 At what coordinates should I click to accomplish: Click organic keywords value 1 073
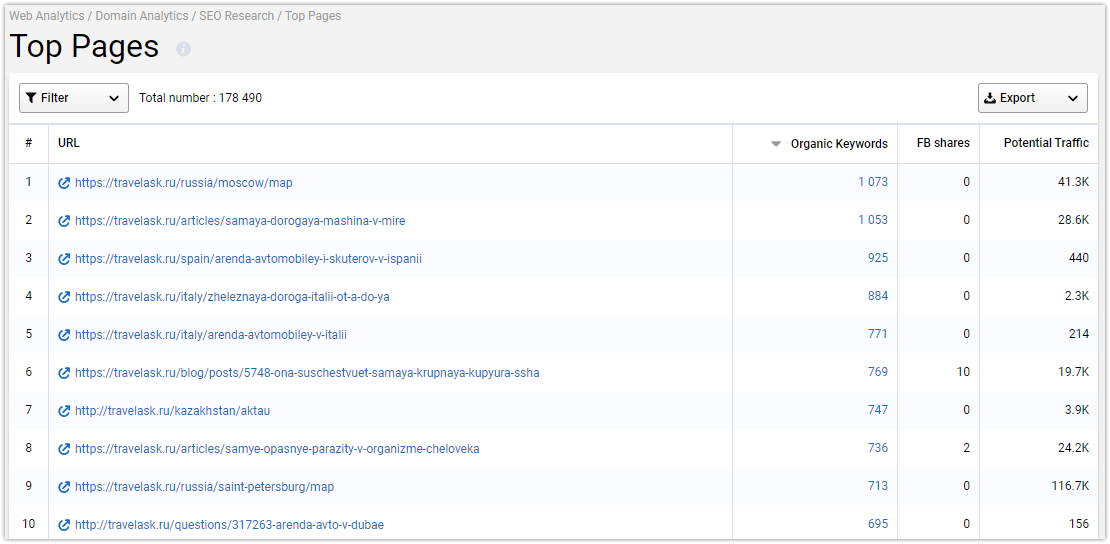873,182
